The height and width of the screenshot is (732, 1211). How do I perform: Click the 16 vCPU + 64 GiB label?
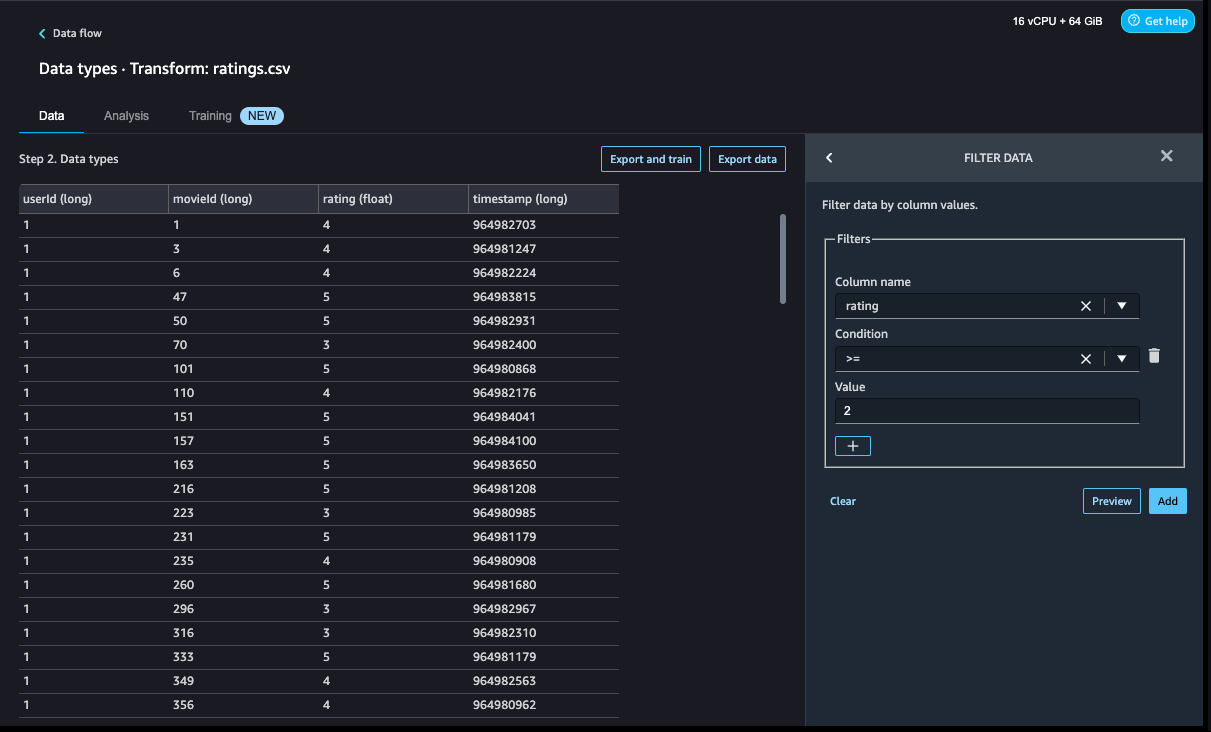(1058, 21)
